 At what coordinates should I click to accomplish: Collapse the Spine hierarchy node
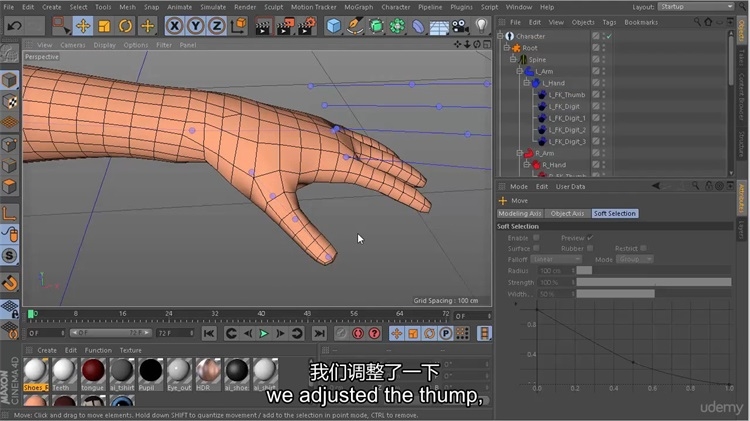tap(512, 60)
